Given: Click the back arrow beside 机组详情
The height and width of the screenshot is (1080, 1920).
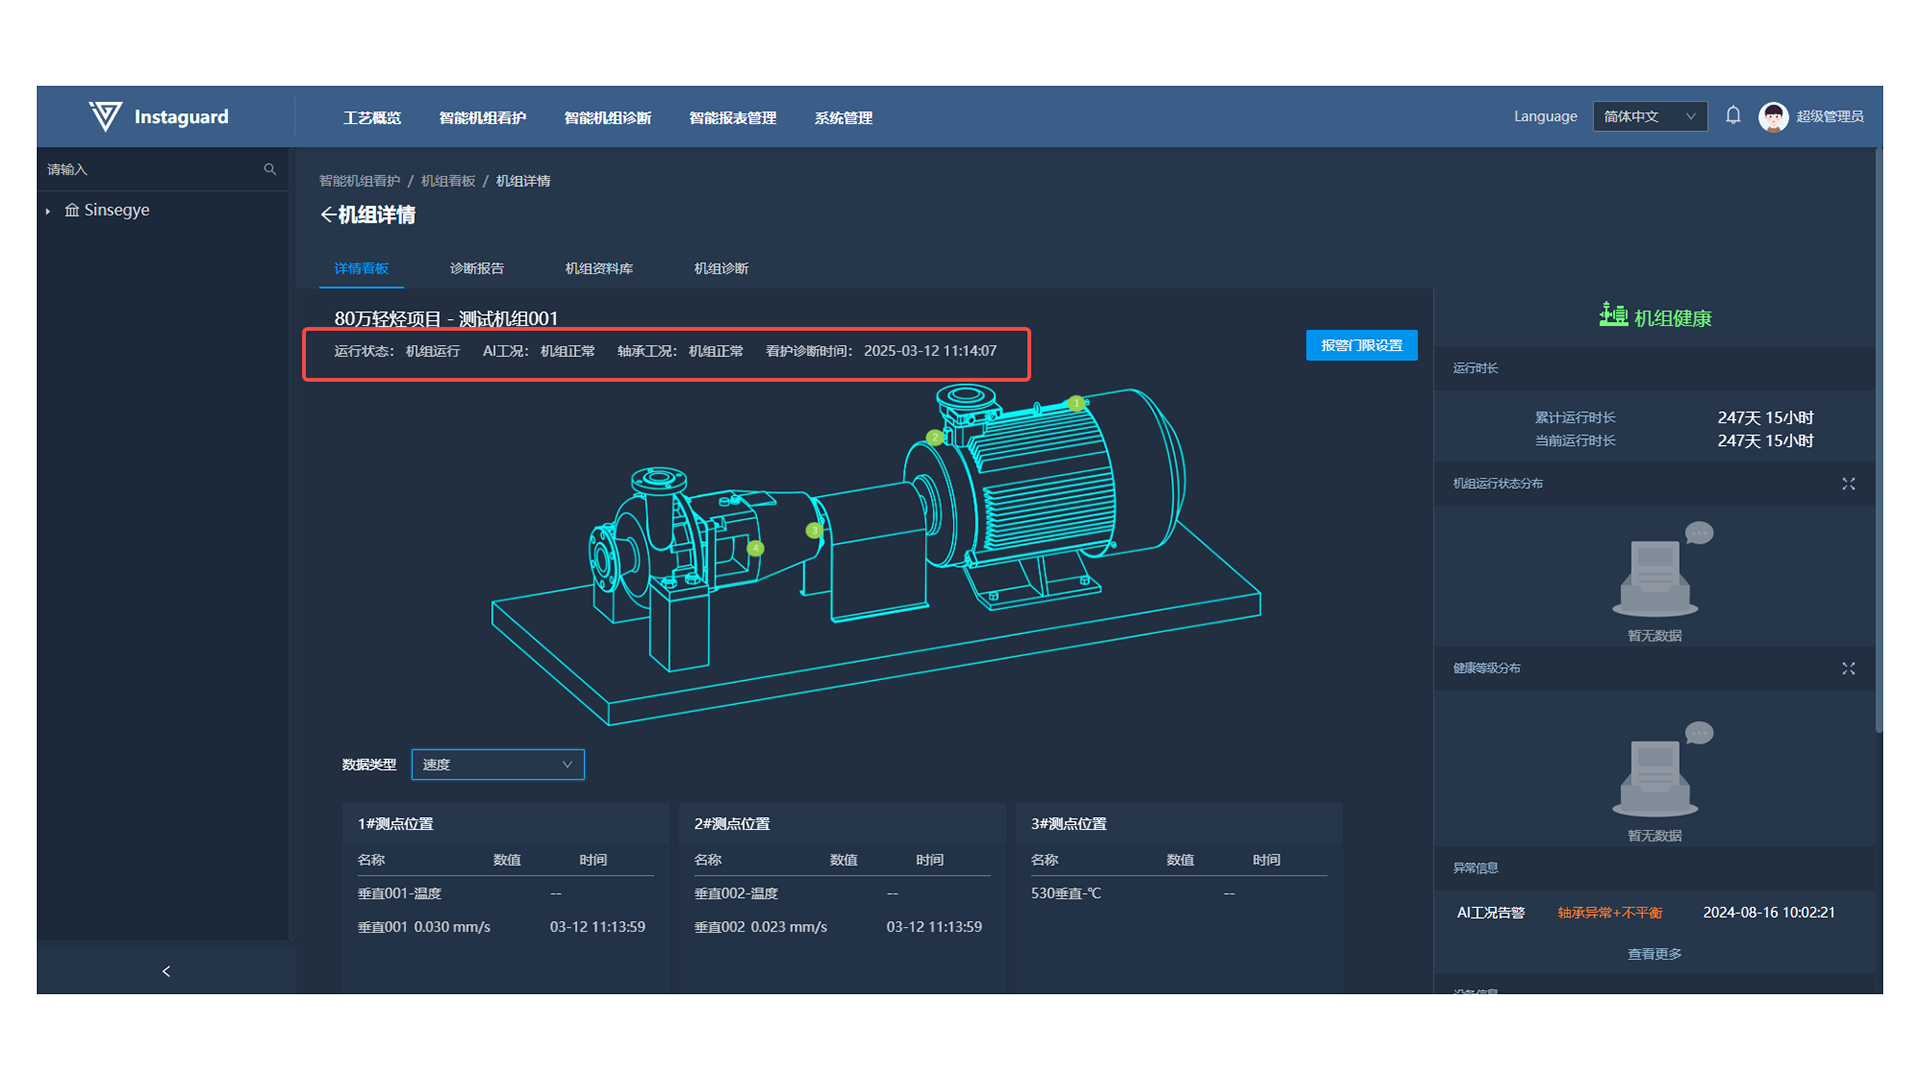Looking at the screenshot, I should 327,215.
